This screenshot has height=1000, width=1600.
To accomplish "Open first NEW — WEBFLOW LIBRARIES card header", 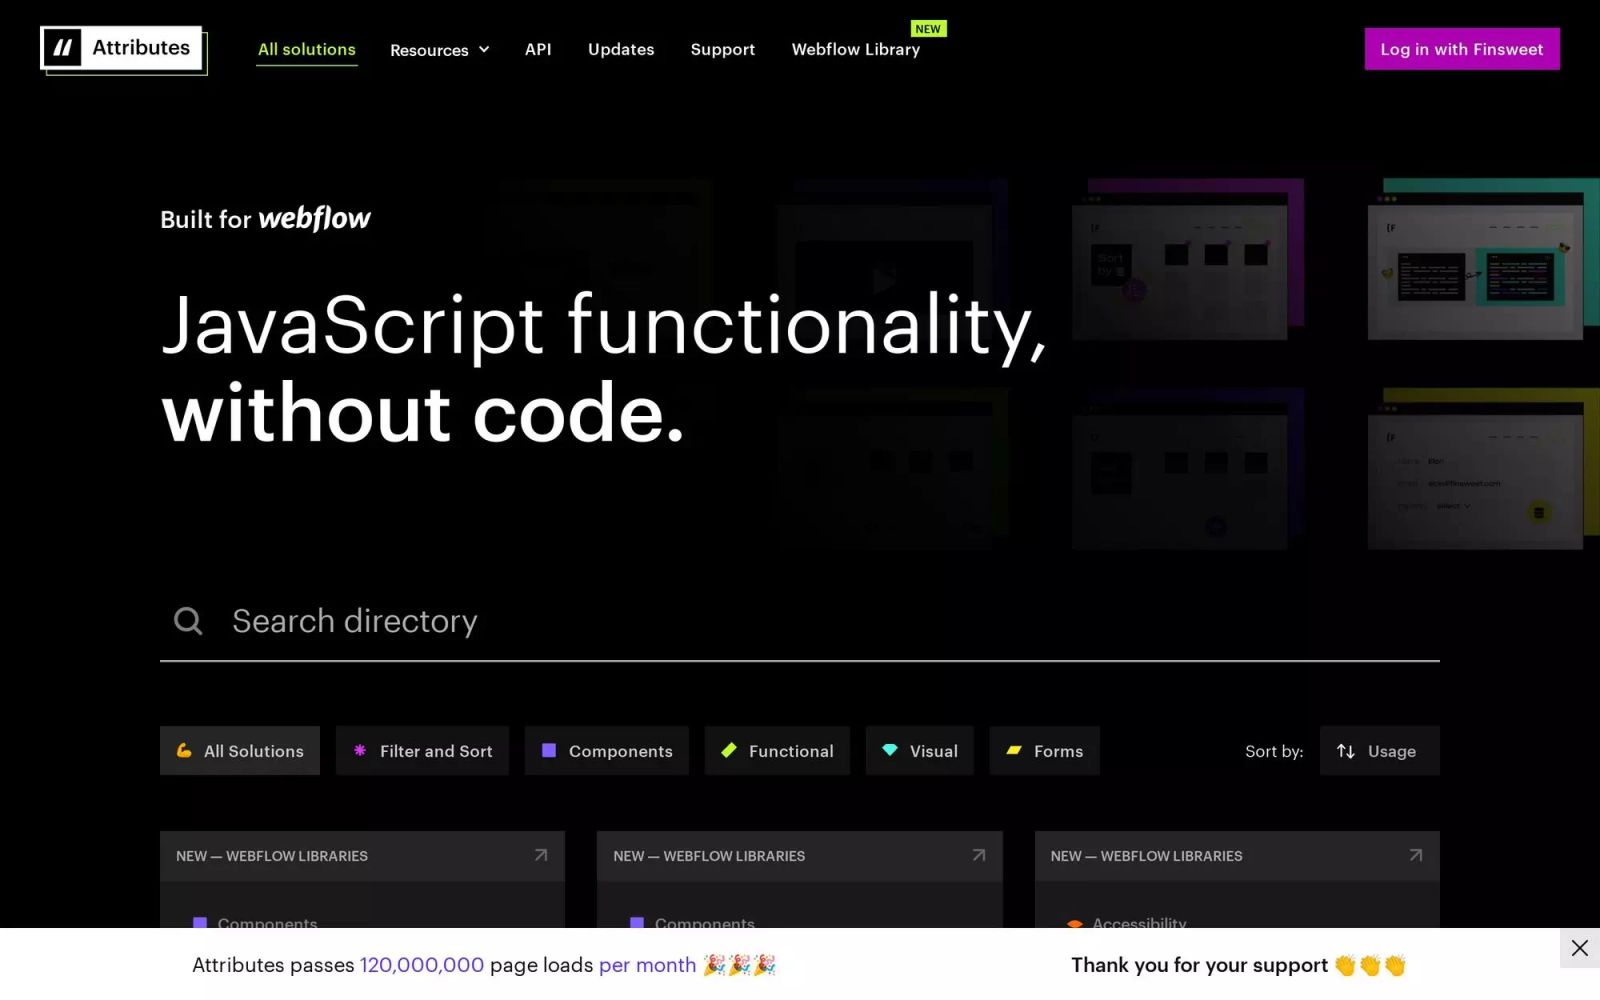I will click(362, 856).
